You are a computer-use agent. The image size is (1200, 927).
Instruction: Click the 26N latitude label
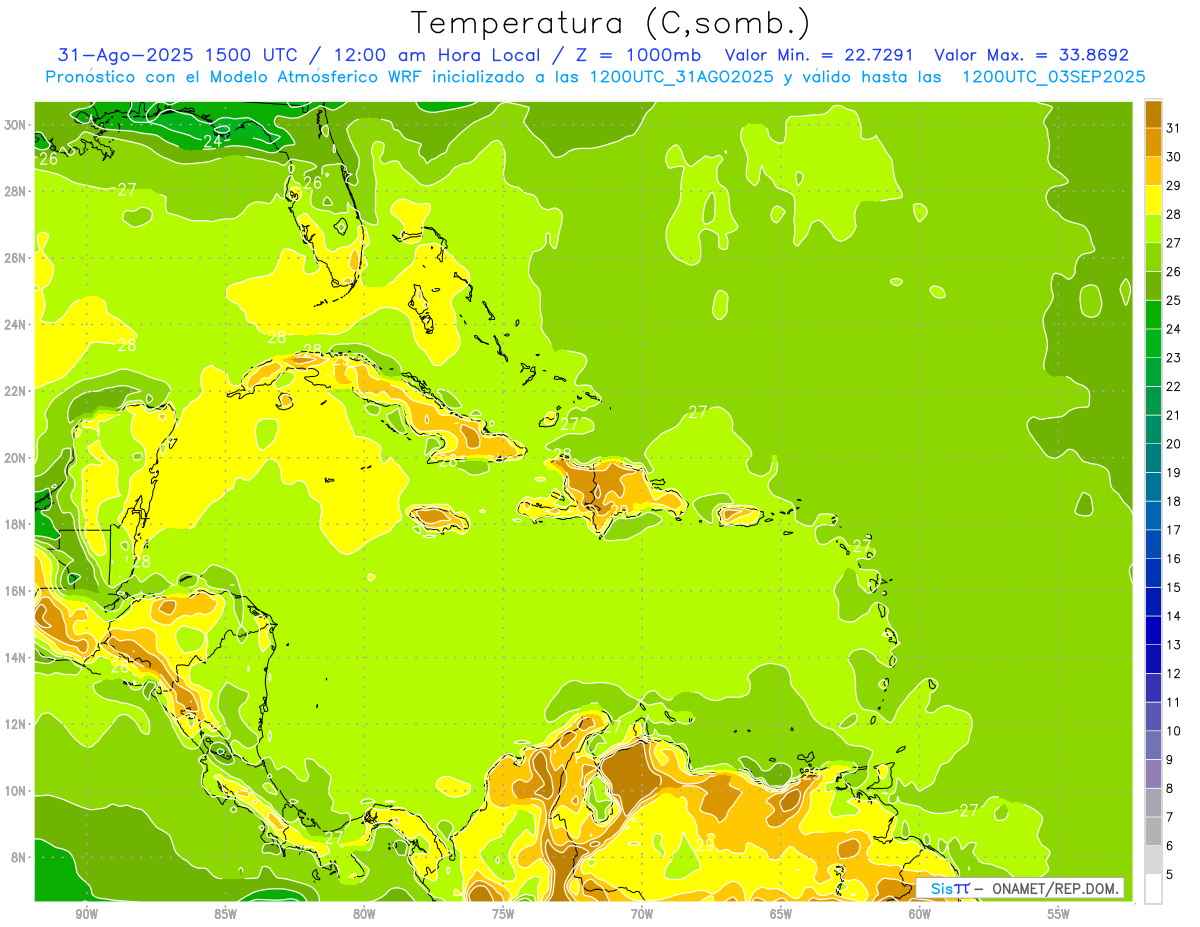click(x=17, y=258)
